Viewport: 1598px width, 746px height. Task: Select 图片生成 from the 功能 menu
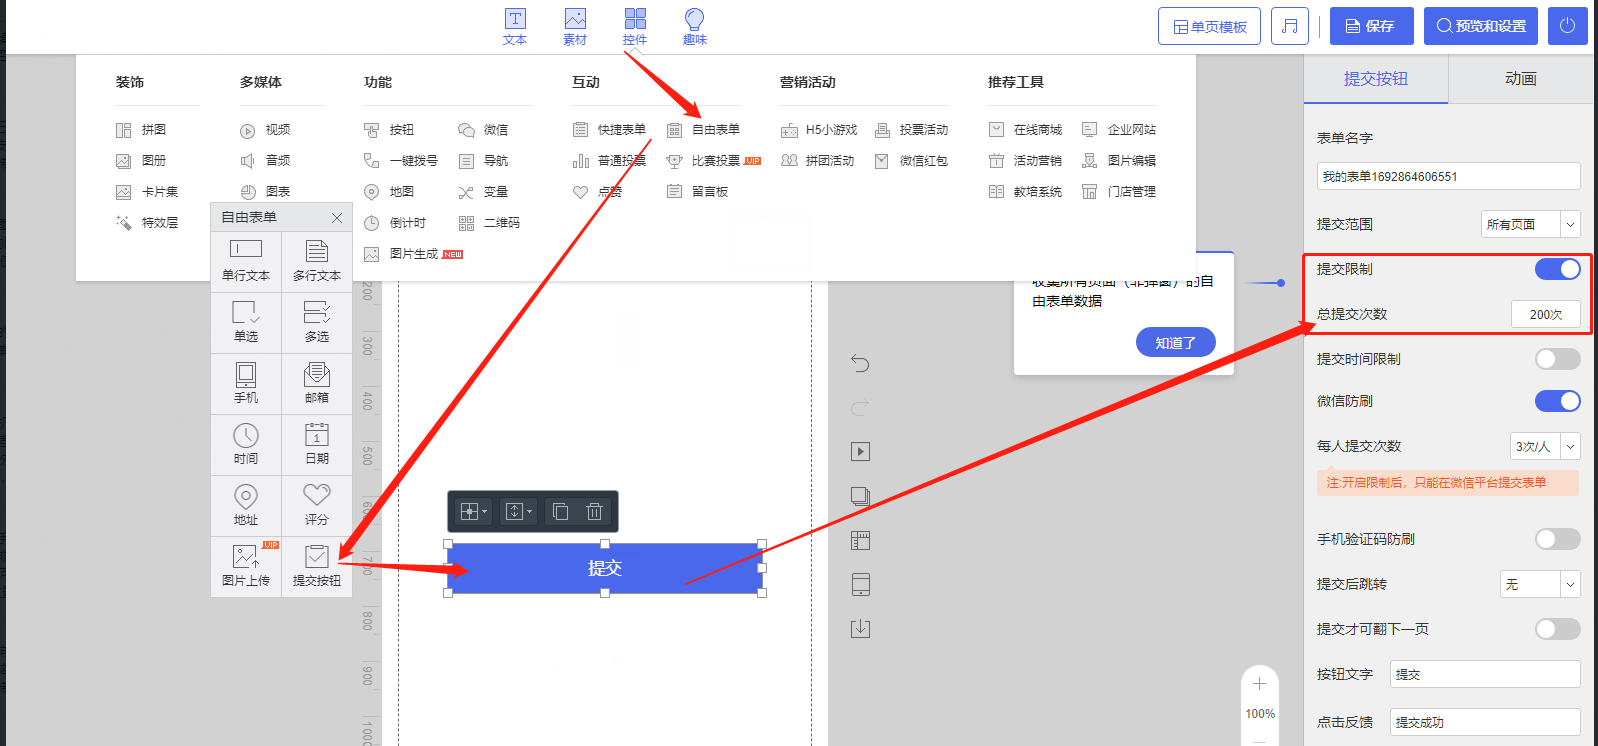click(x=413, y=254)
